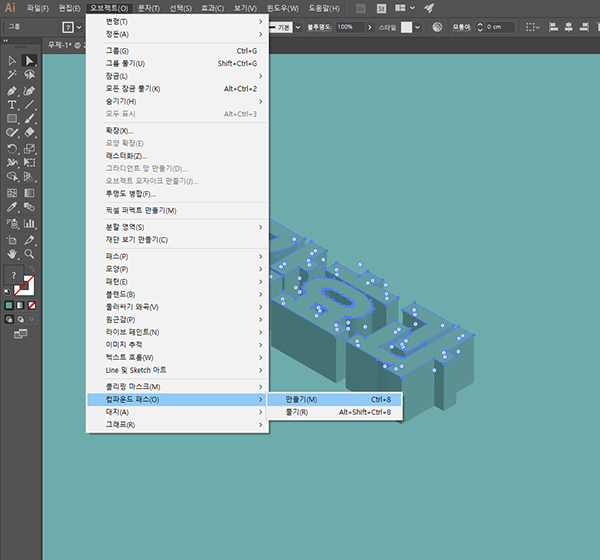Select the Hand tool

coord(12,254)
